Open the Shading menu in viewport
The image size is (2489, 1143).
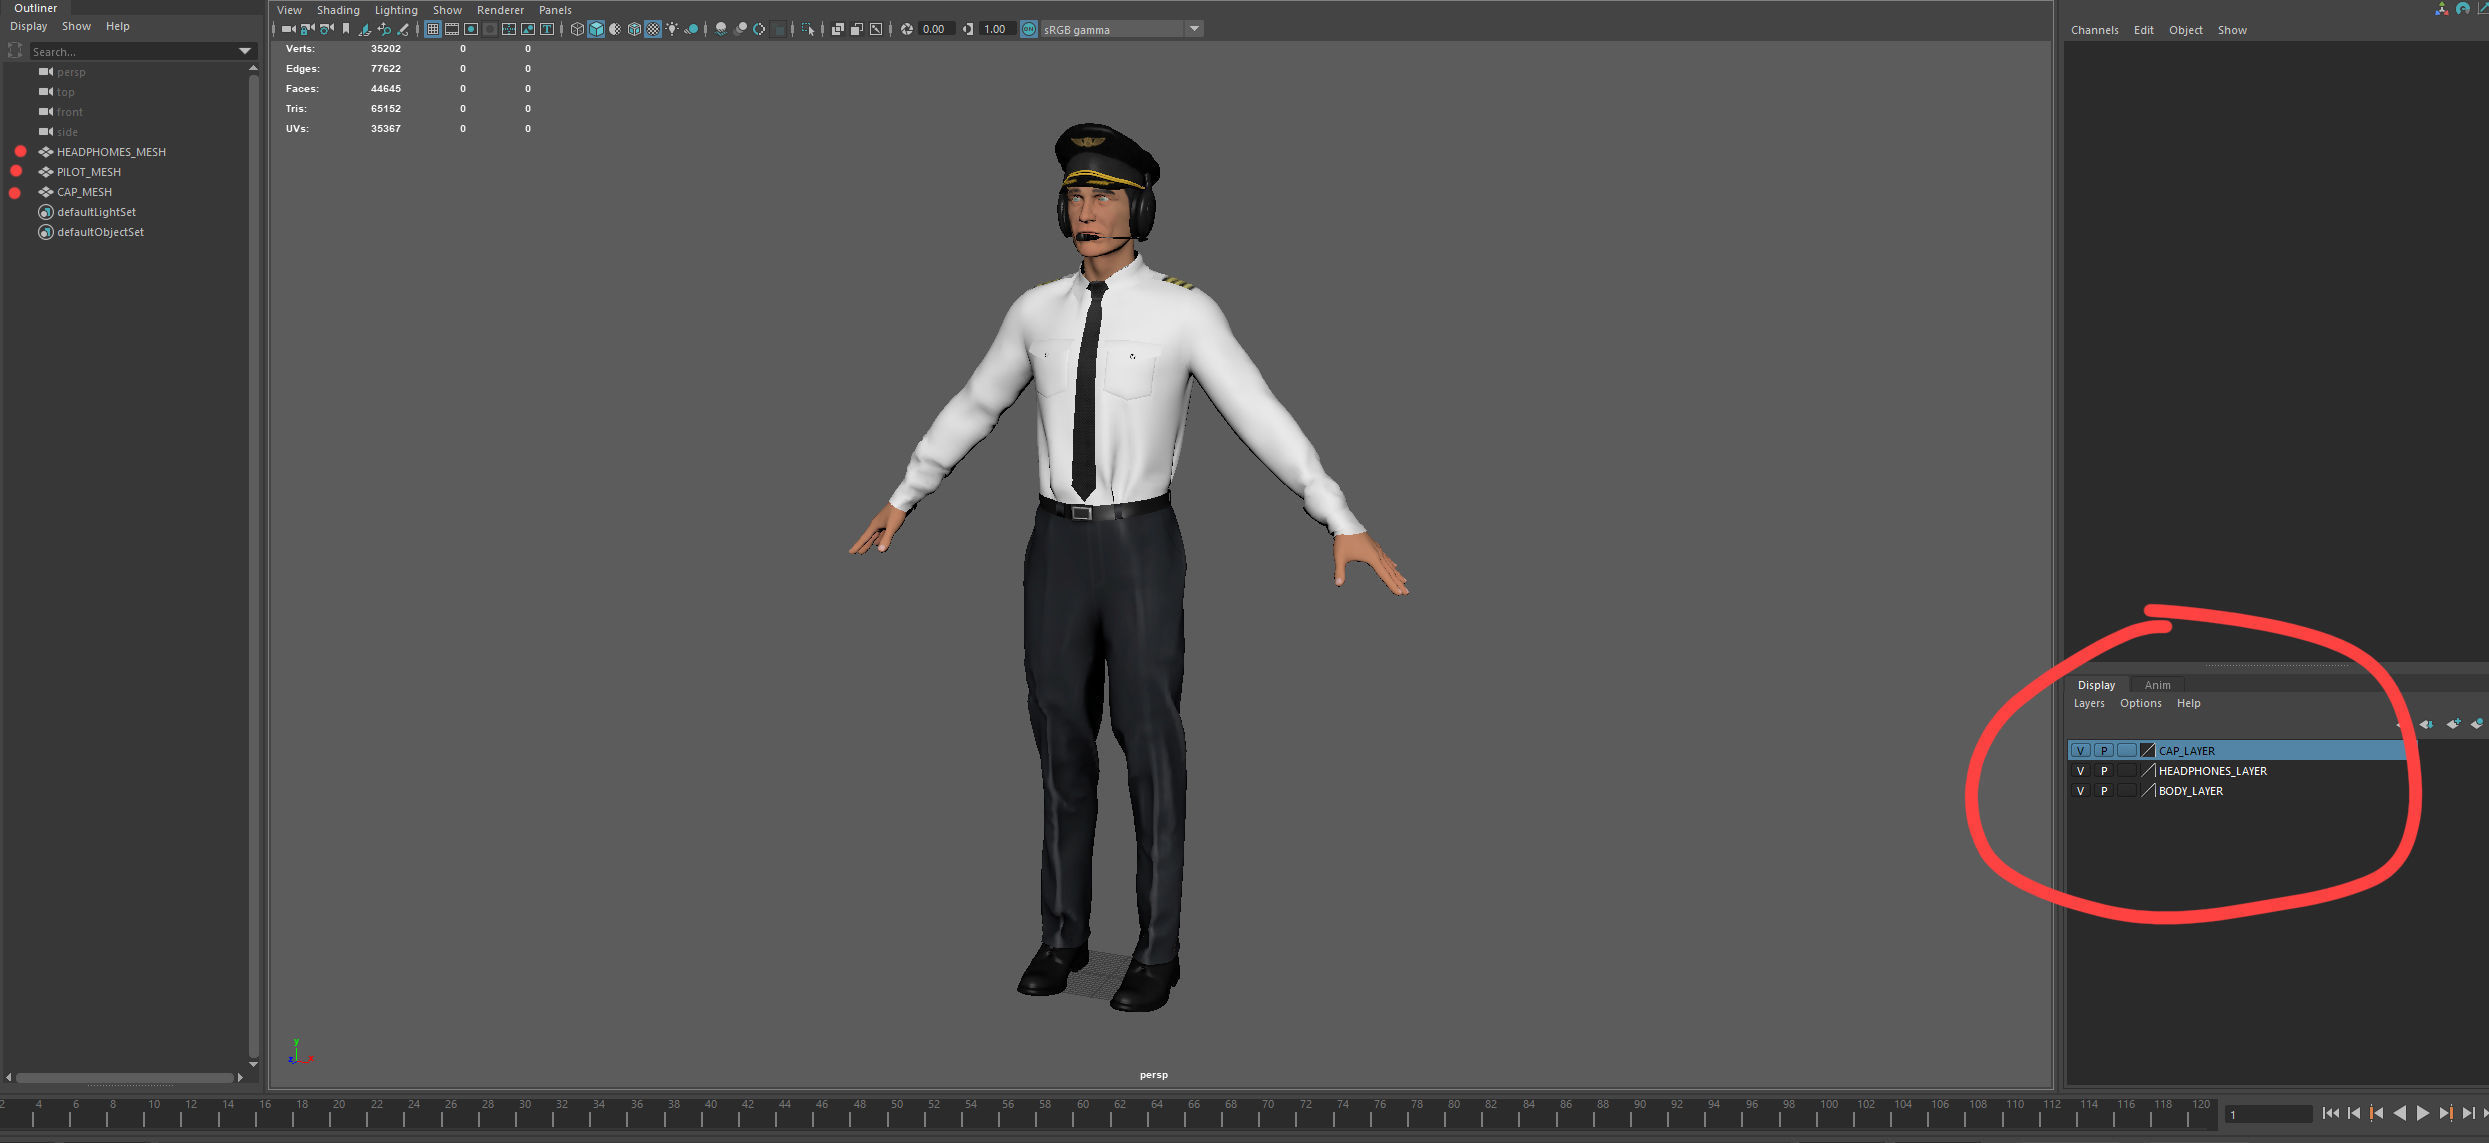coord(338,10)
